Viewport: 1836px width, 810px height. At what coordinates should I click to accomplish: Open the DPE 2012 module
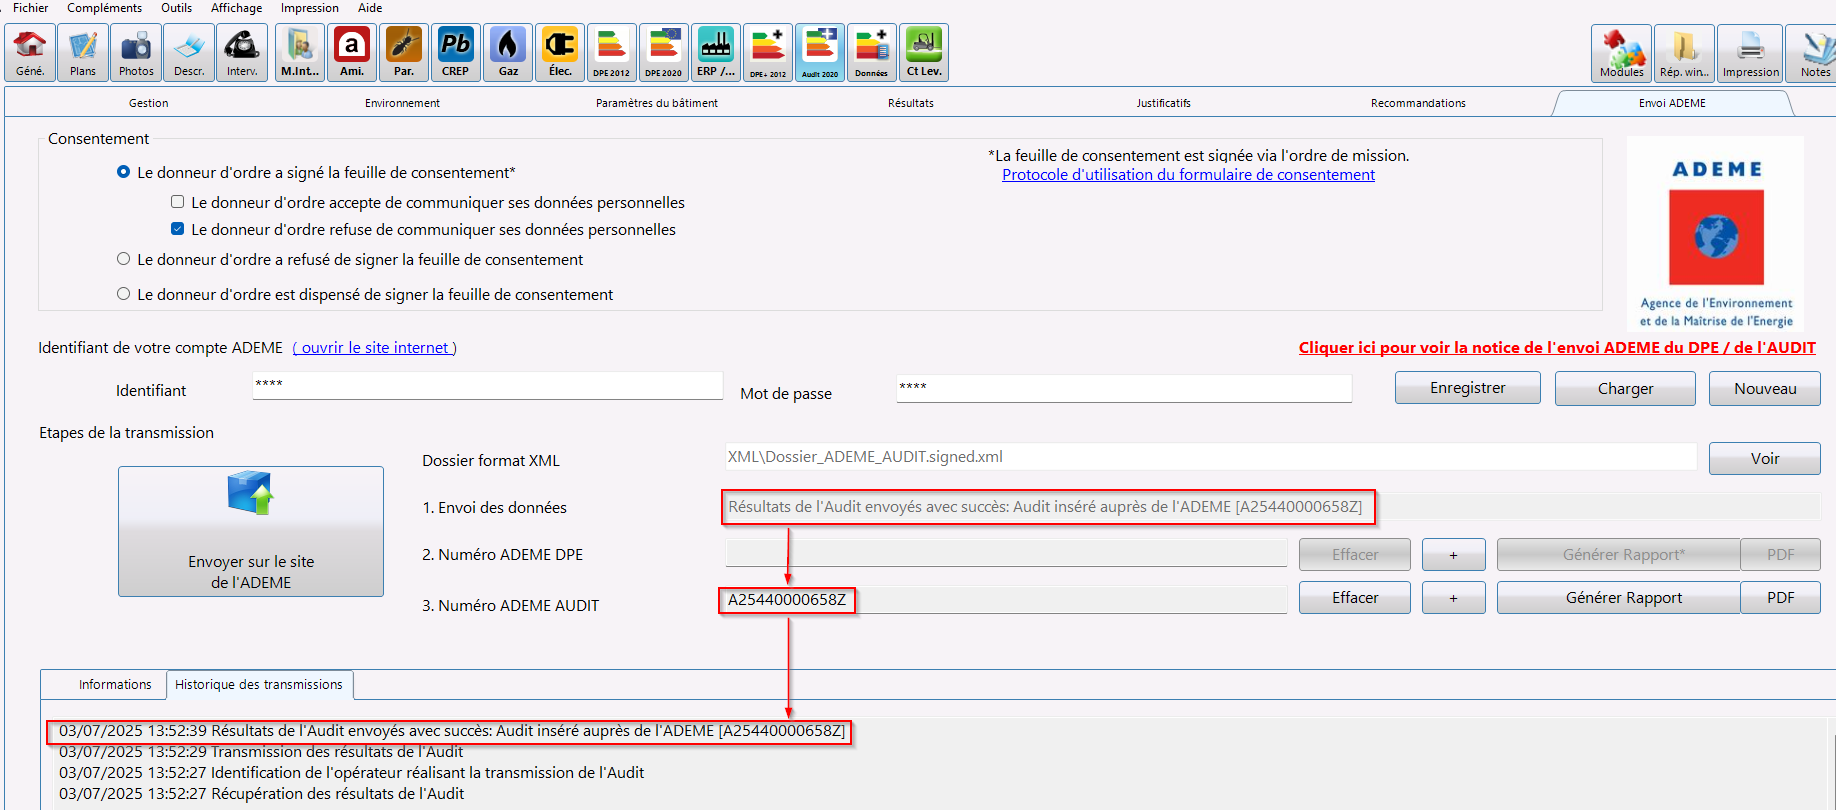coord(612,53)
